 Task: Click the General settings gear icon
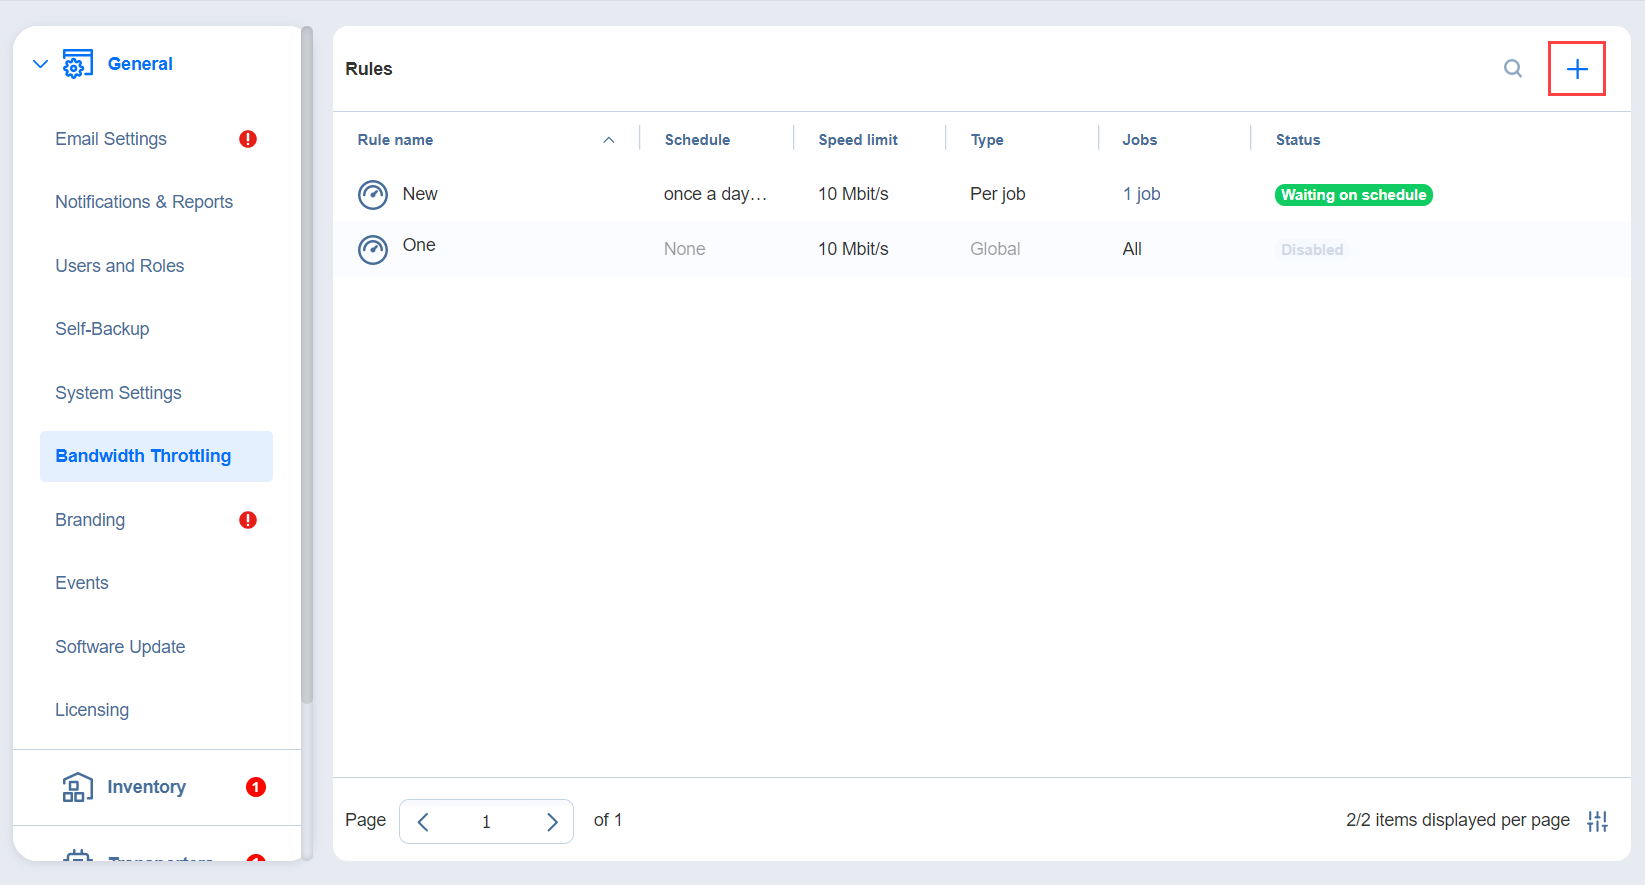(77, 64)
